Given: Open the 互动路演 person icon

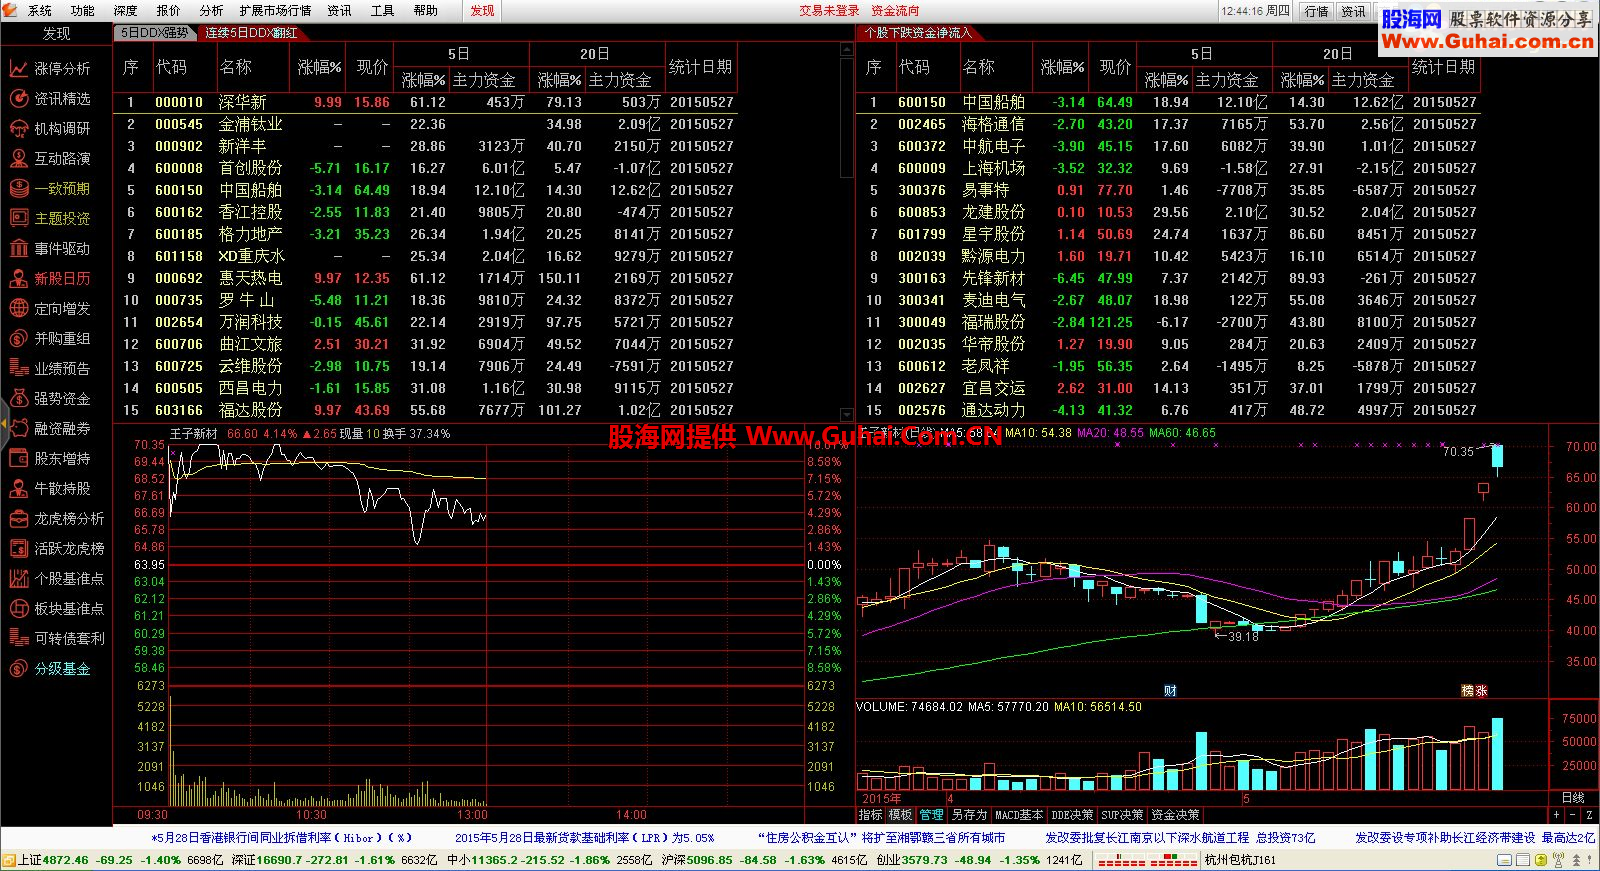Looking at the screenshot, I should click(18, 158).
